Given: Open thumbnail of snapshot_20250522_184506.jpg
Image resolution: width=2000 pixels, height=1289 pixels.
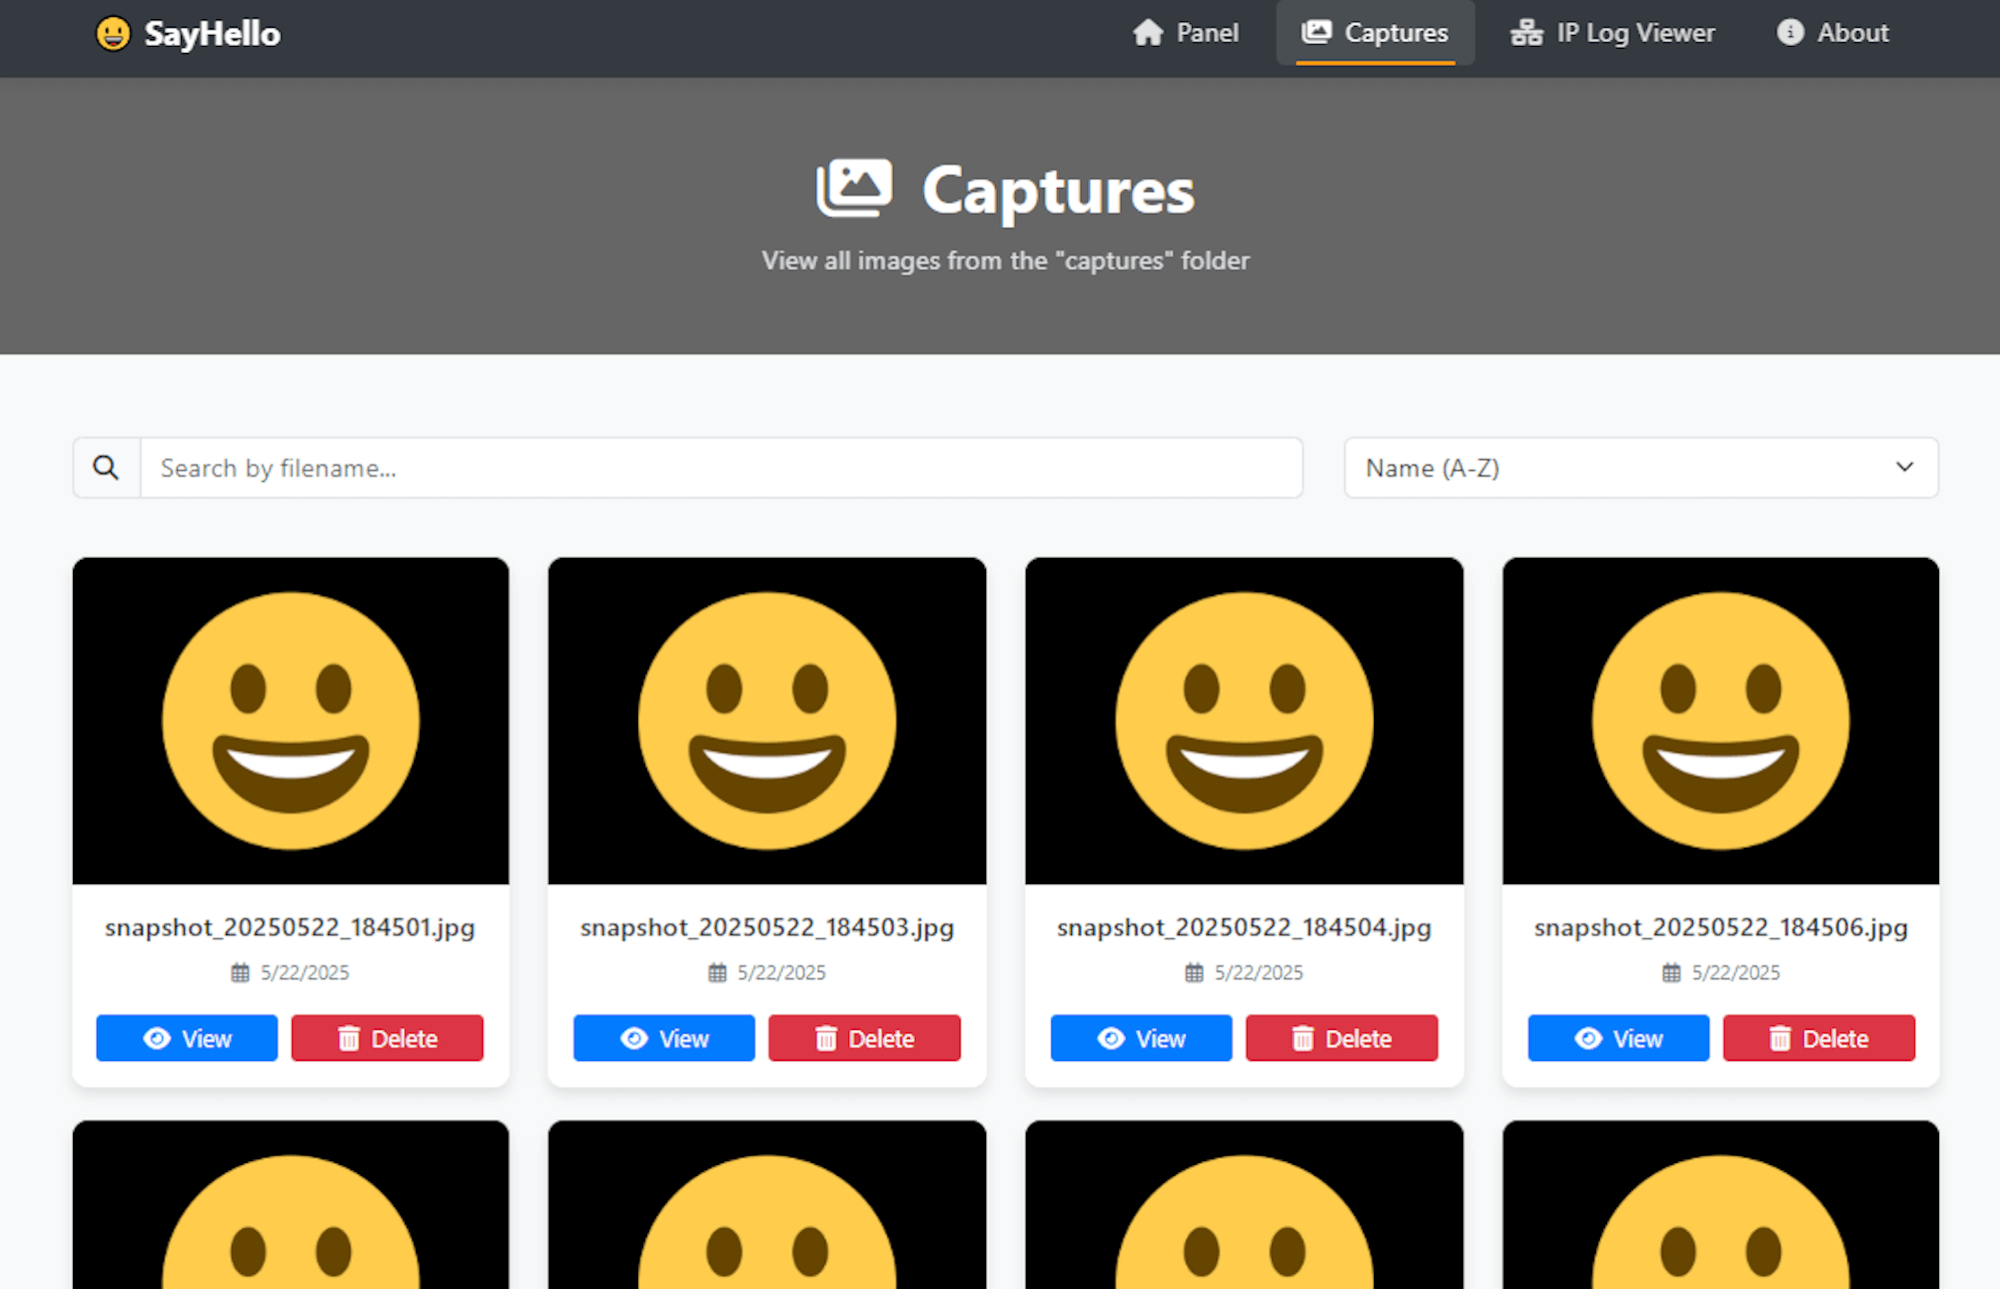Looking at the screenshot, I should tap(1720, 721).
